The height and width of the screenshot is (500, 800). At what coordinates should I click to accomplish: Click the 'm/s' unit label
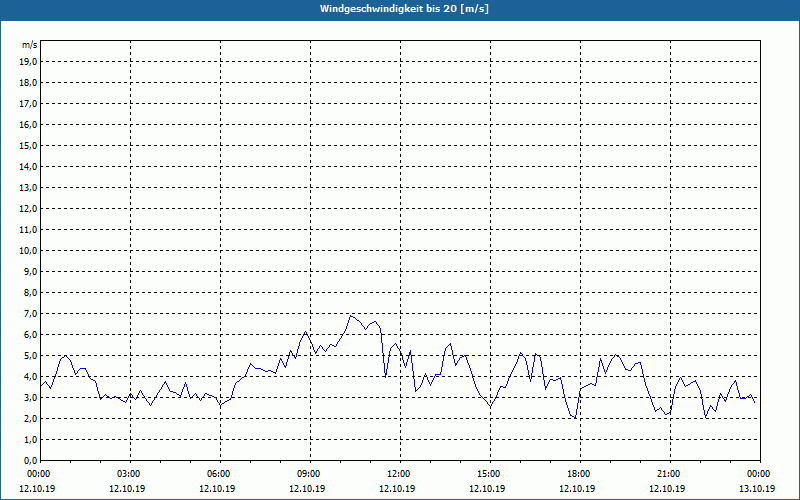tap(30, 45)
